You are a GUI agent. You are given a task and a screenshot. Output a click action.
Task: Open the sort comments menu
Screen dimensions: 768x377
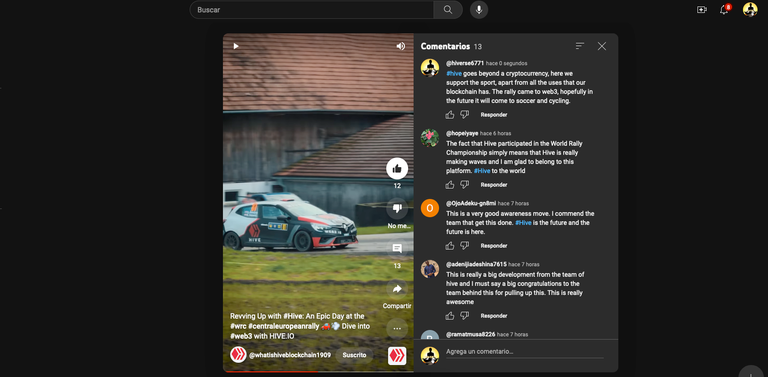(580, 46)
